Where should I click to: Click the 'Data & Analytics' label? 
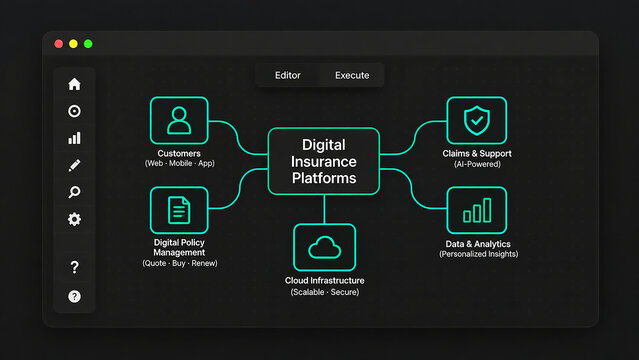click(478, 244)
